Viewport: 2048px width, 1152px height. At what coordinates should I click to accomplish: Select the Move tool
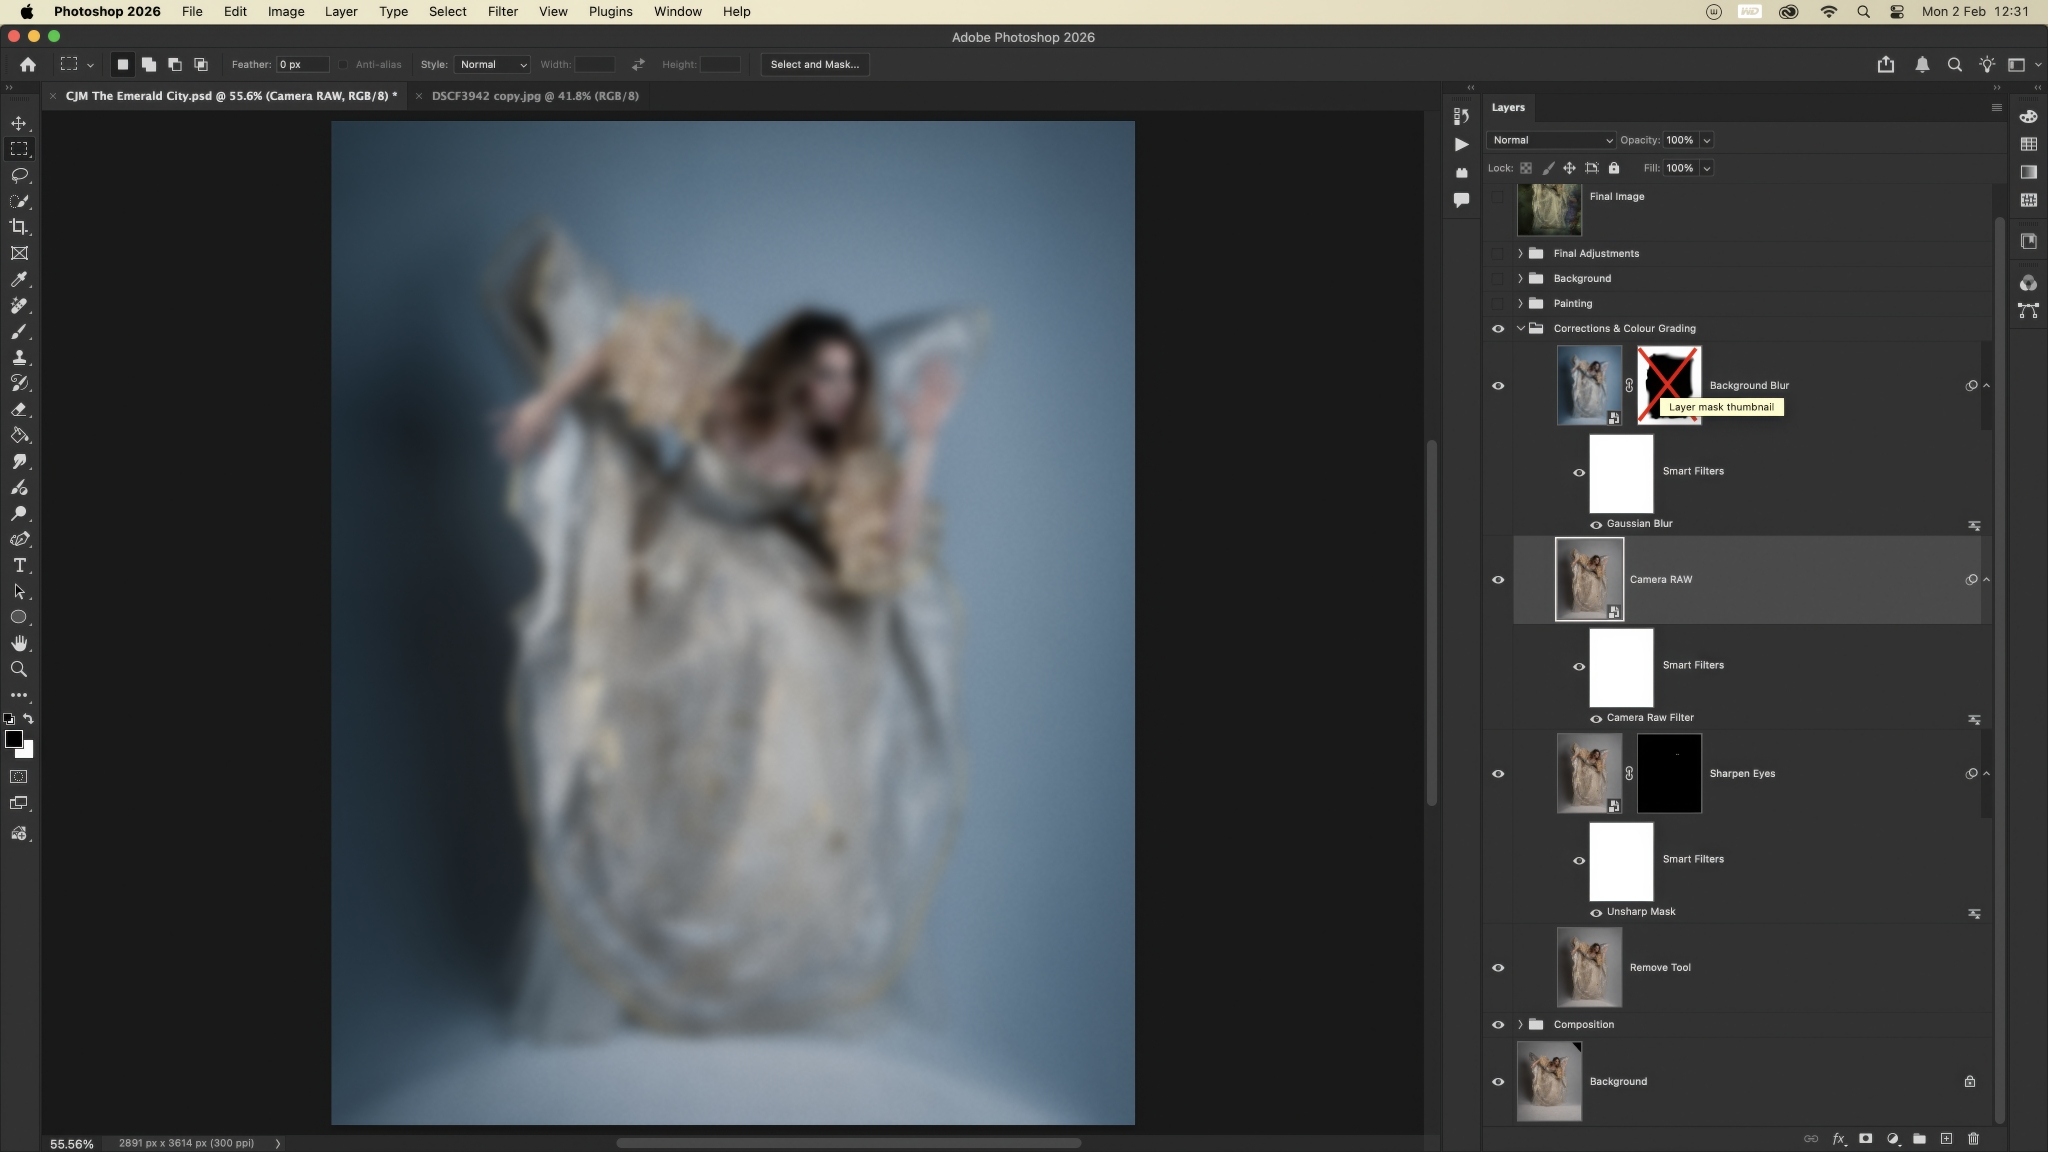tap(19, 123)
